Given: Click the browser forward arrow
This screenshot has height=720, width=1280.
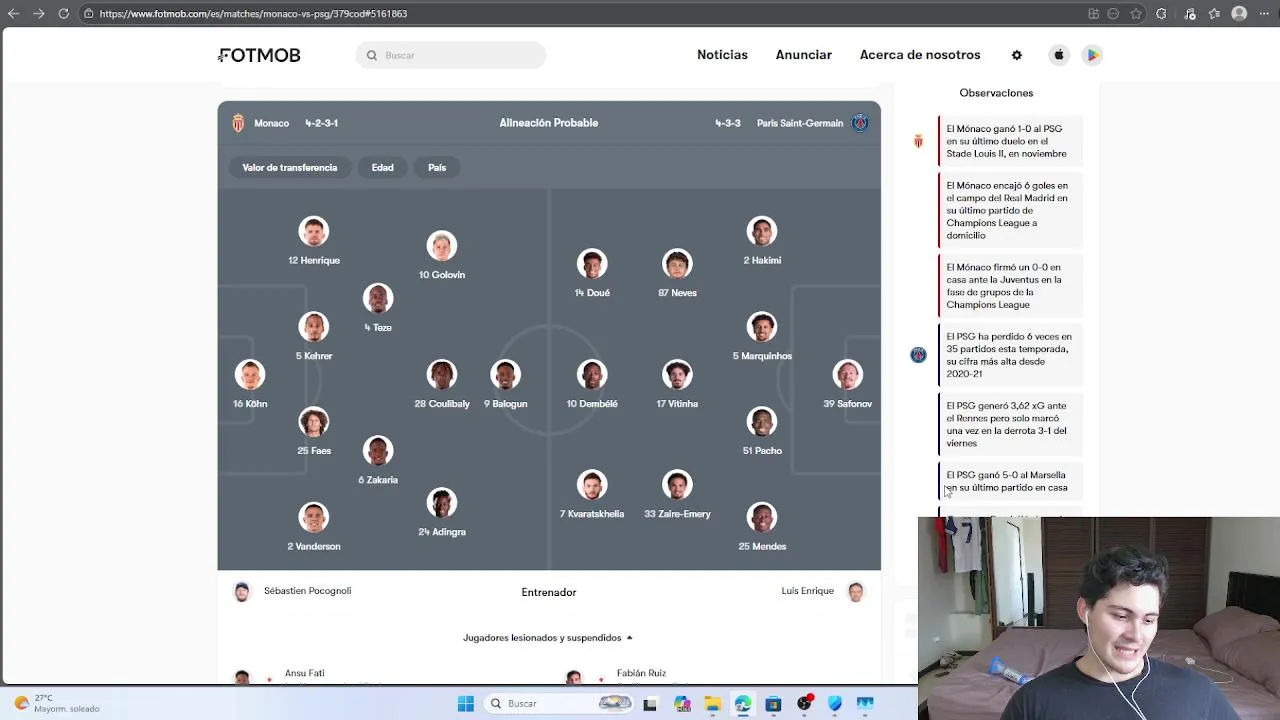Looking at the screenshot, I should pyautogui.click(x=38, y=13).
